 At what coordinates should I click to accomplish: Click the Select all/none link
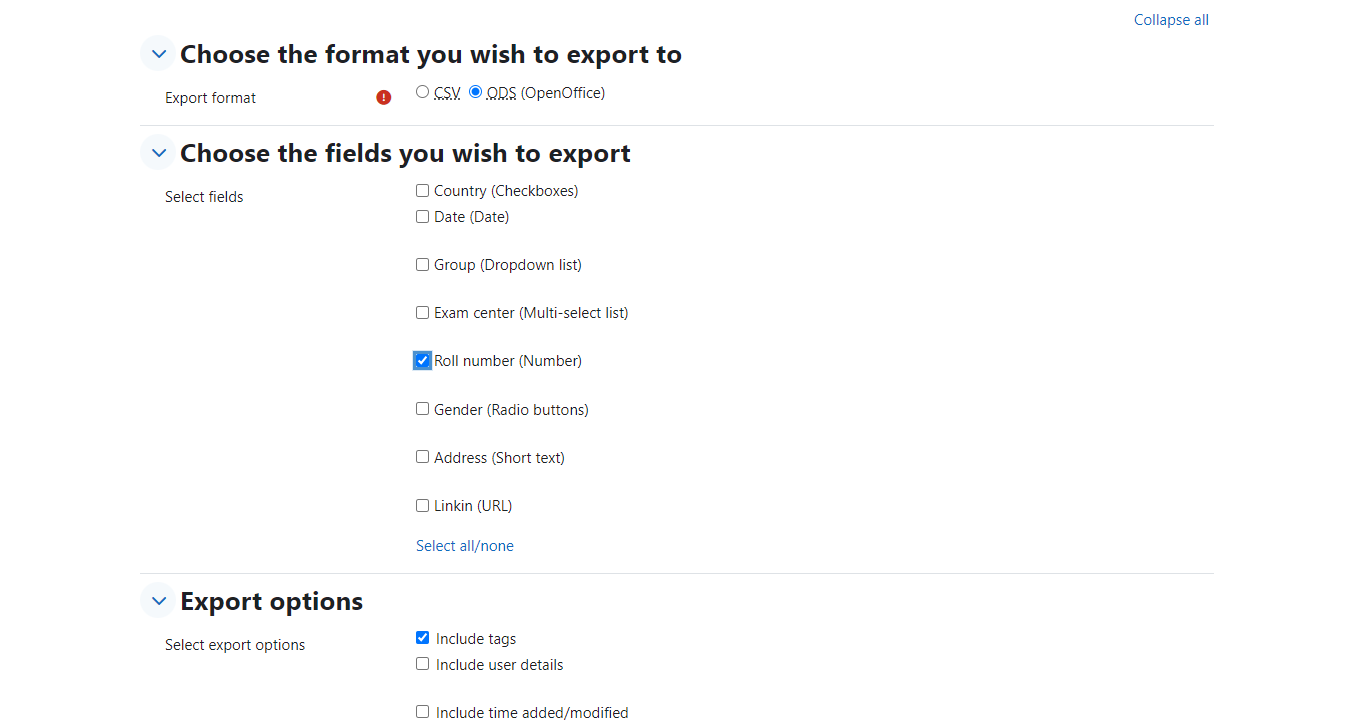coord(465,546)
